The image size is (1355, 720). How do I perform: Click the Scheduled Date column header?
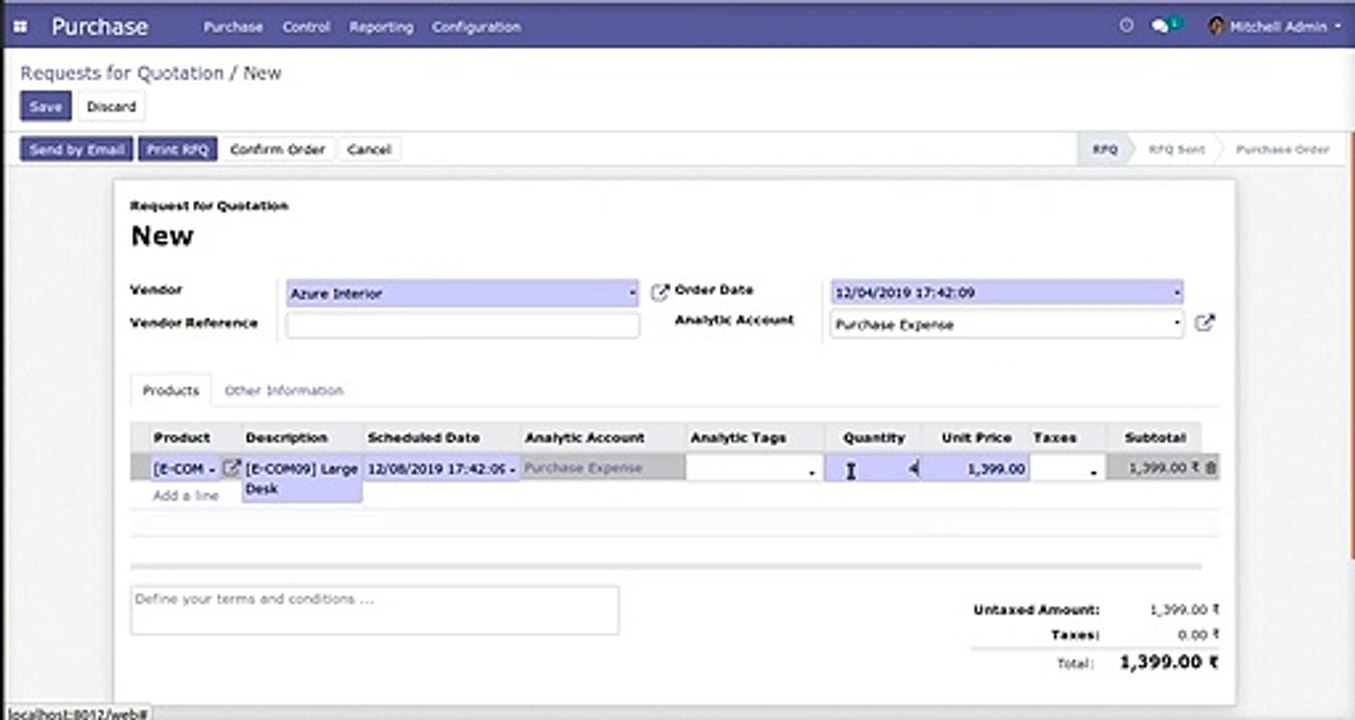pos(424,437)
